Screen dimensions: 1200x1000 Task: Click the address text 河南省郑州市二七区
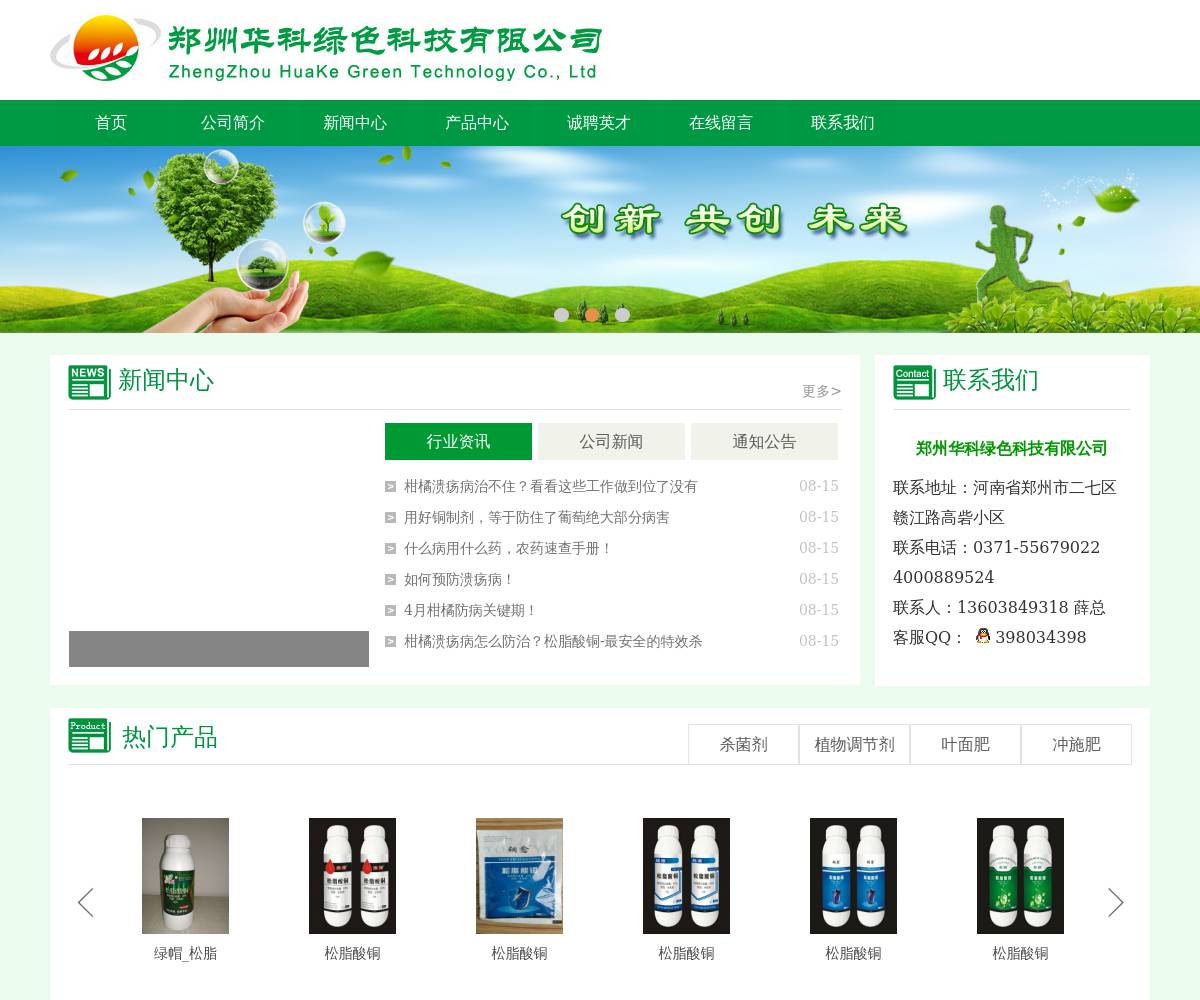[1045, 488]
